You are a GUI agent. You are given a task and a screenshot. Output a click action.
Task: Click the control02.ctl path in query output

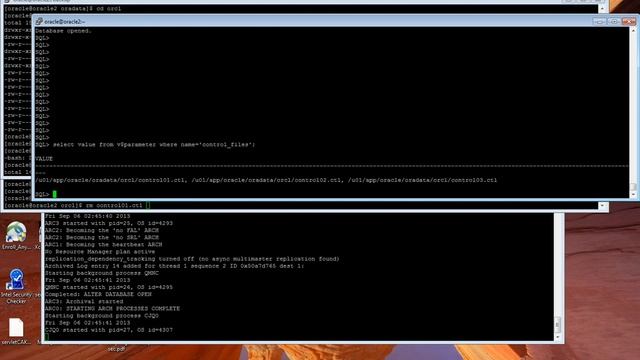[x=267, y=180]
